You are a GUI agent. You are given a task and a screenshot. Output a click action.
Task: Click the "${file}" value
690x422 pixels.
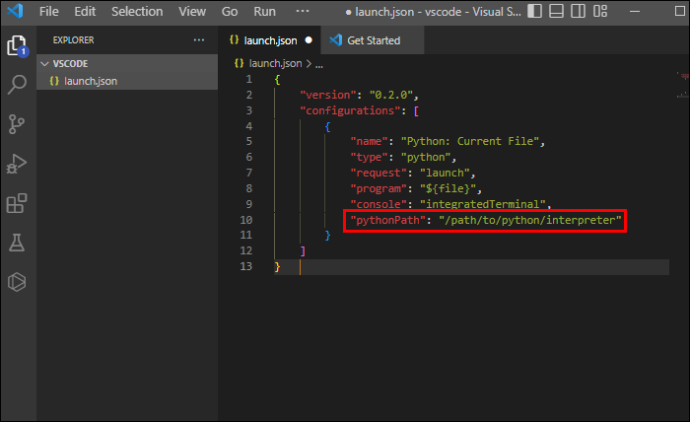tap(448, 189)
